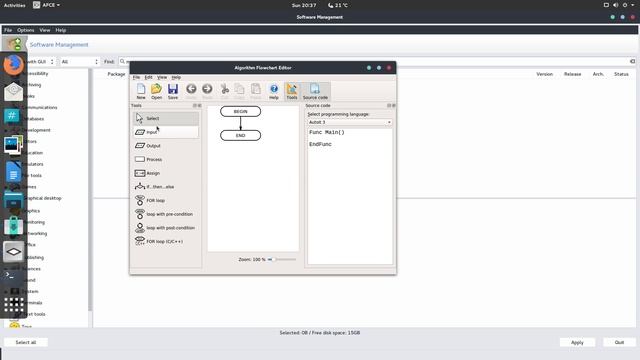Click the Release column header
The image size is (640, 360).
(x=572, y=74)
